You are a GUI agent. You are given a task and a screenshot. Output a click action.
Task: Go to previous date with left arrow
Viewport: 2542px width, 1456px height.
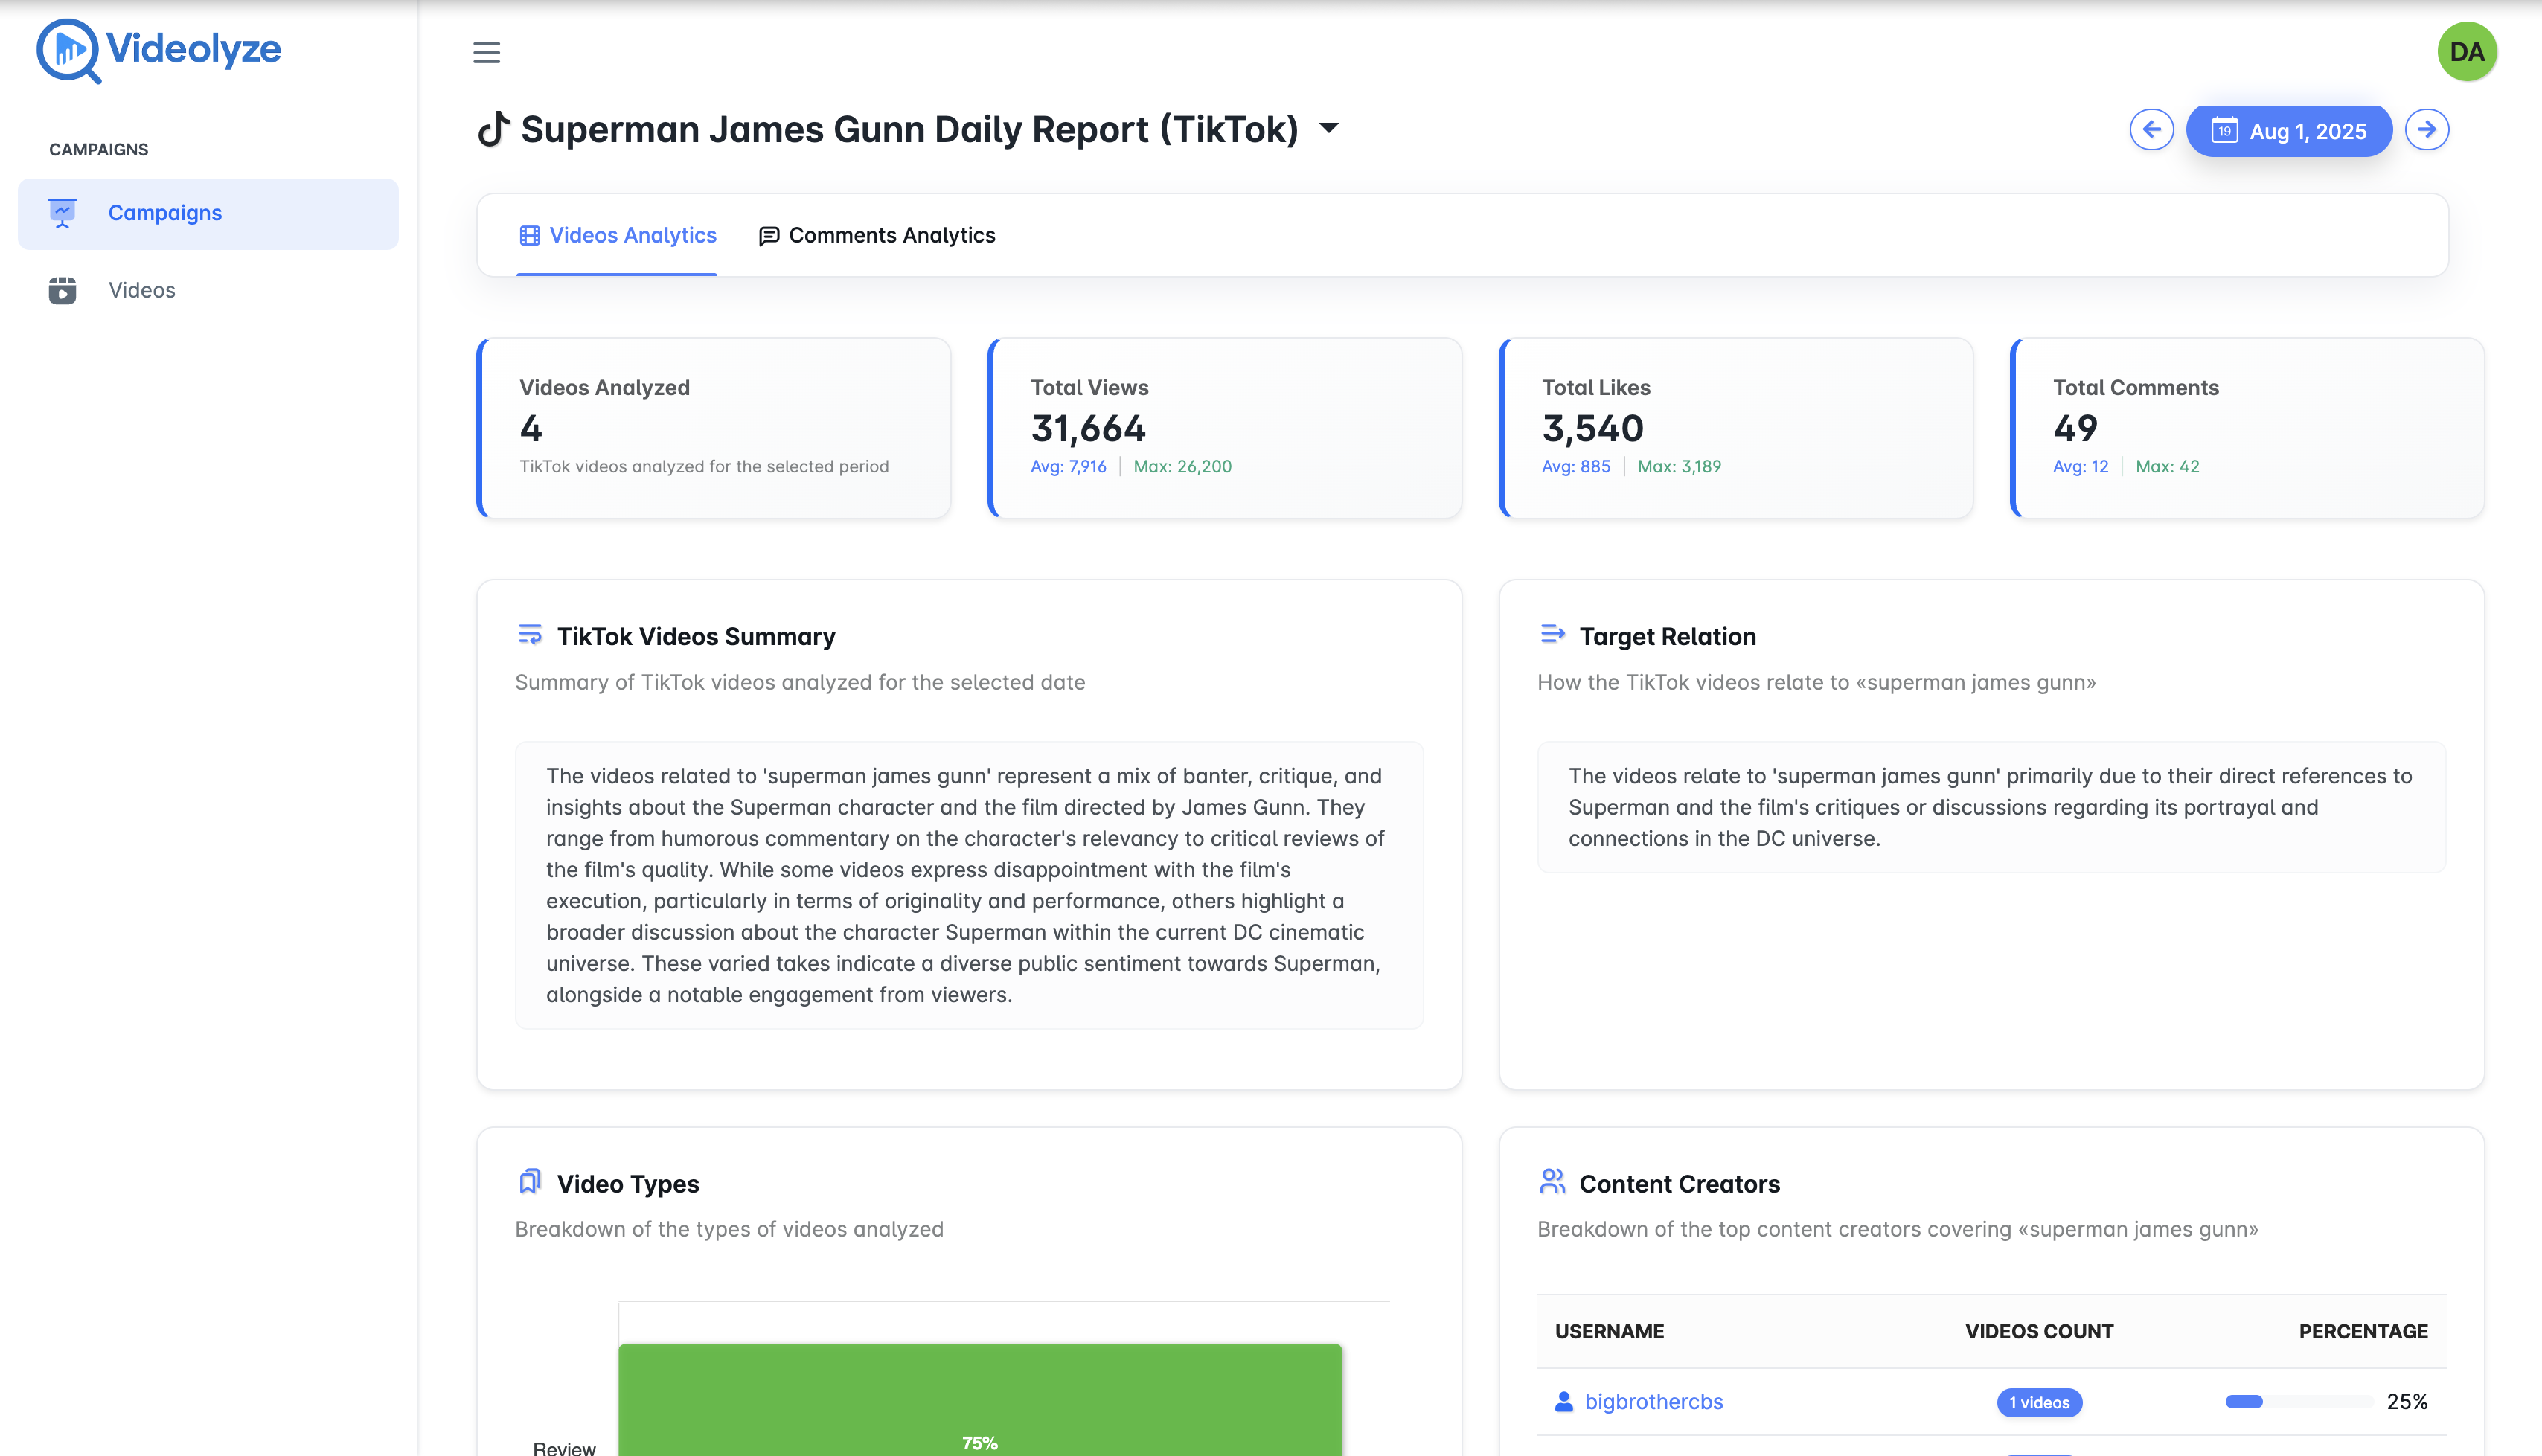click(2151, 130)
